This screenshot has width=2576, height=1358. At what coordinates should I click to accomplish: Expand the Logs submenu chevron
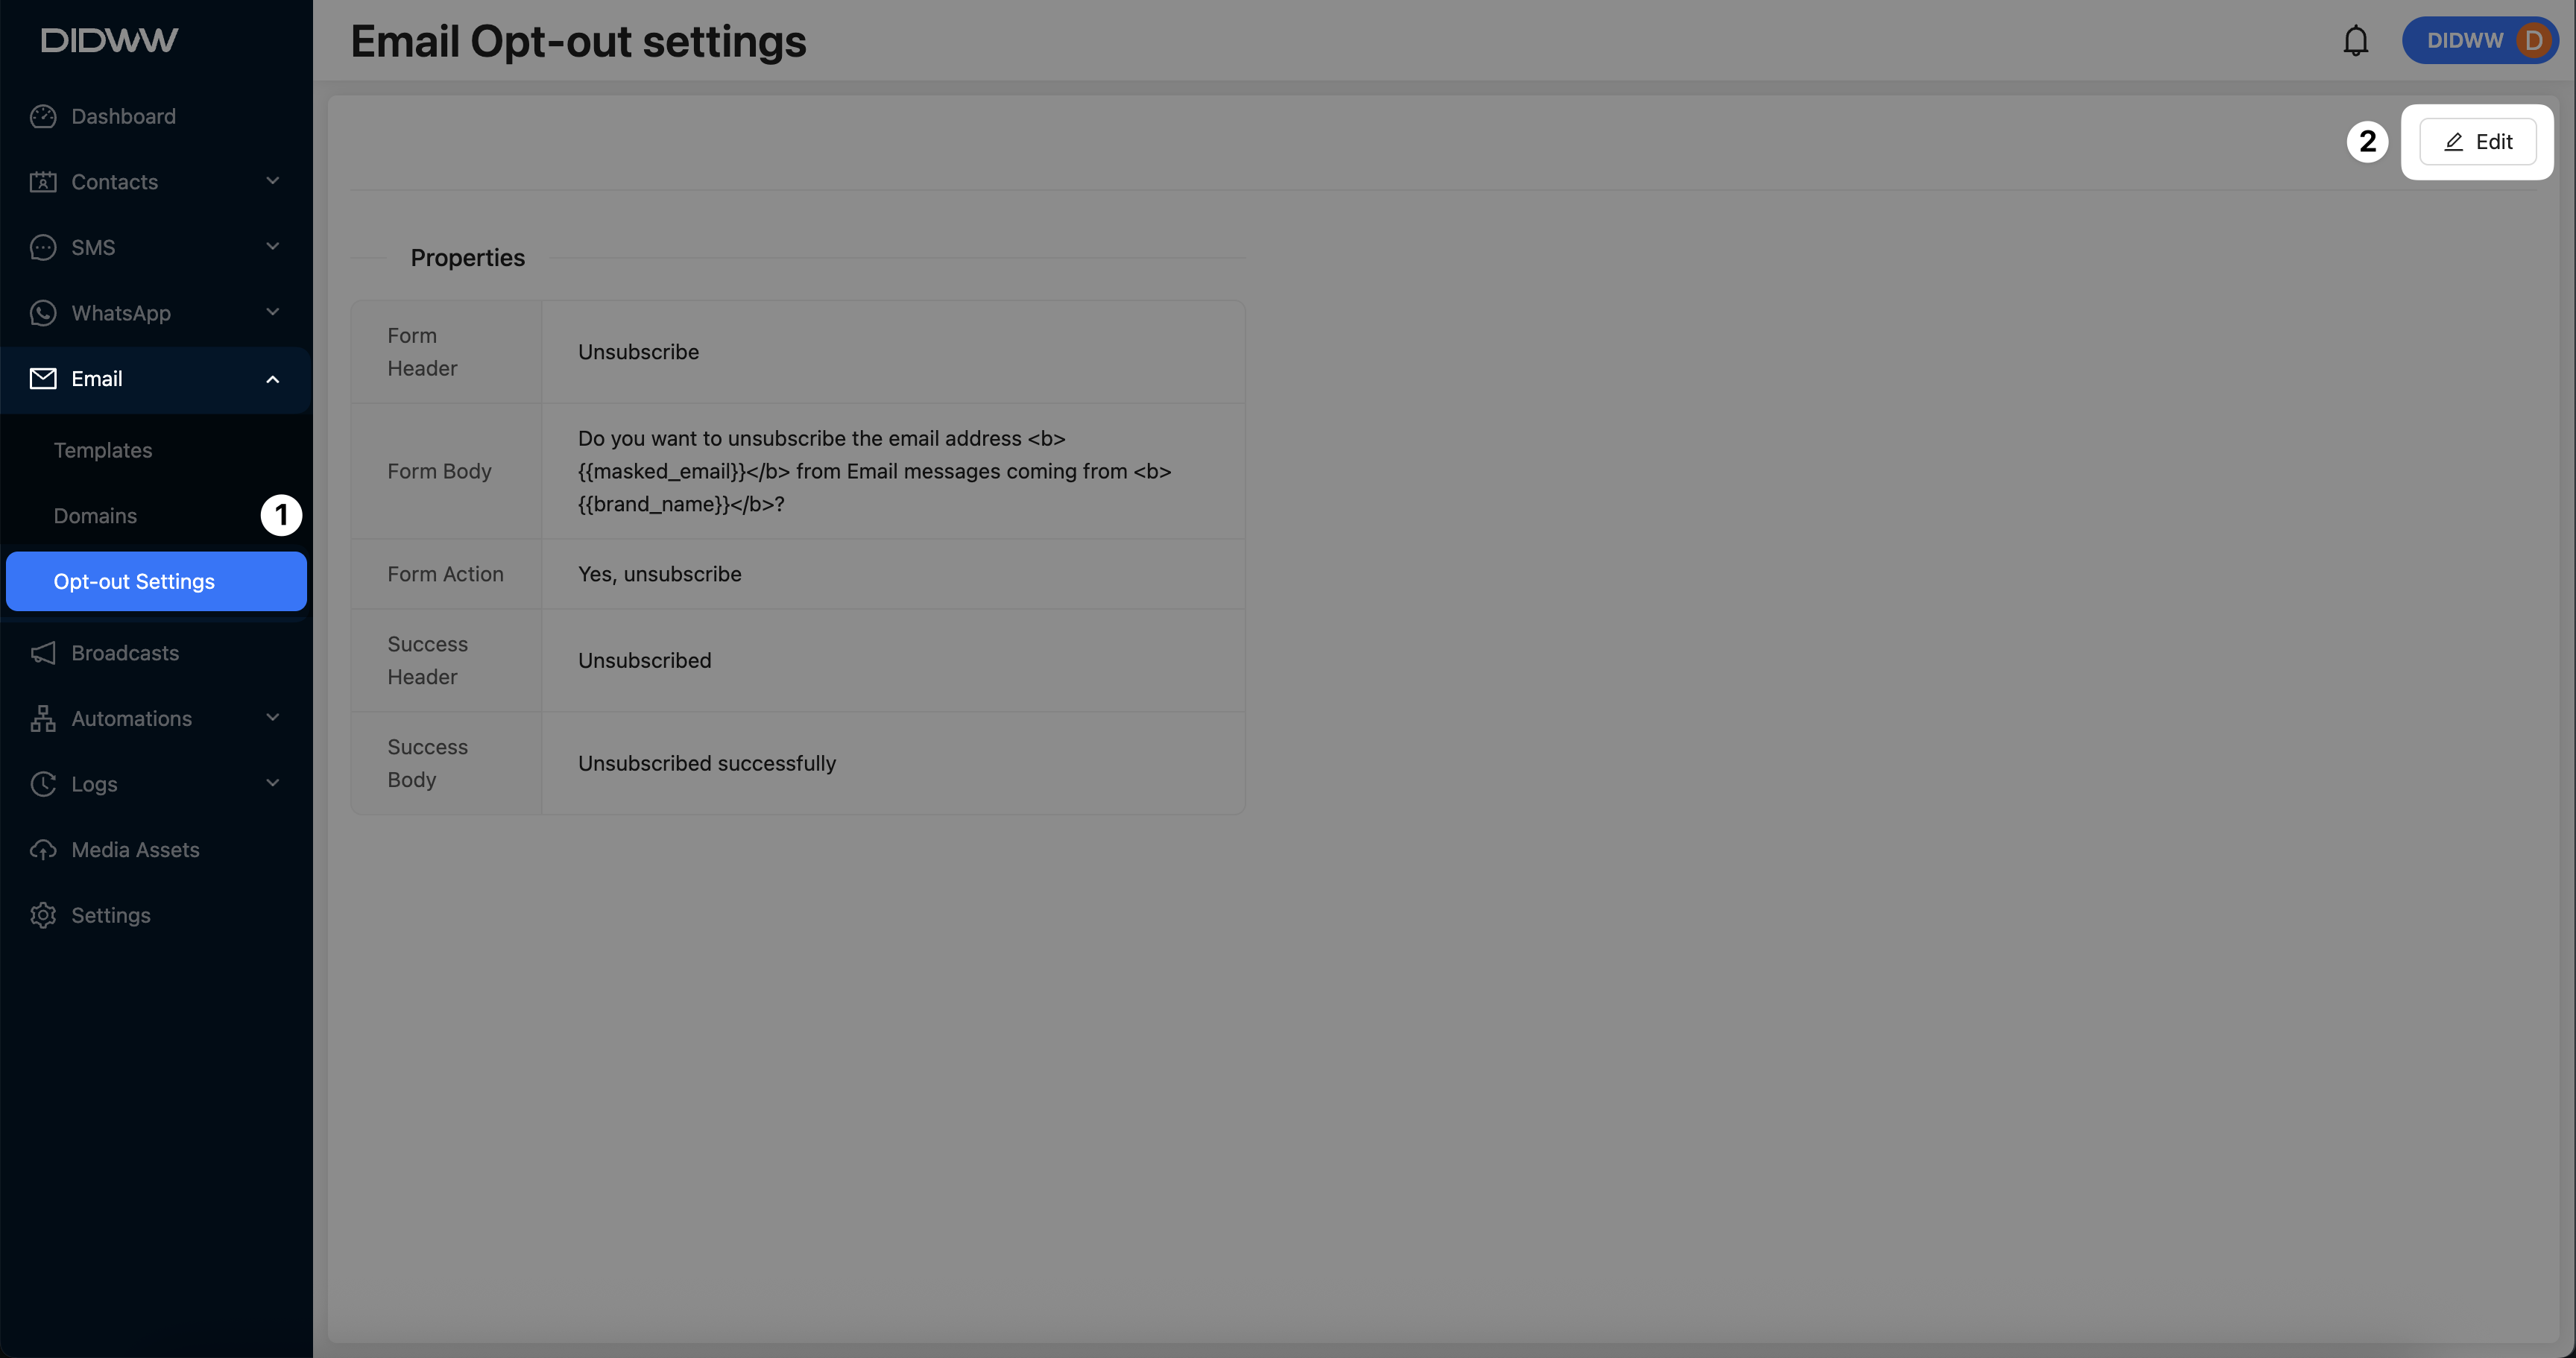tap(272, 783)
